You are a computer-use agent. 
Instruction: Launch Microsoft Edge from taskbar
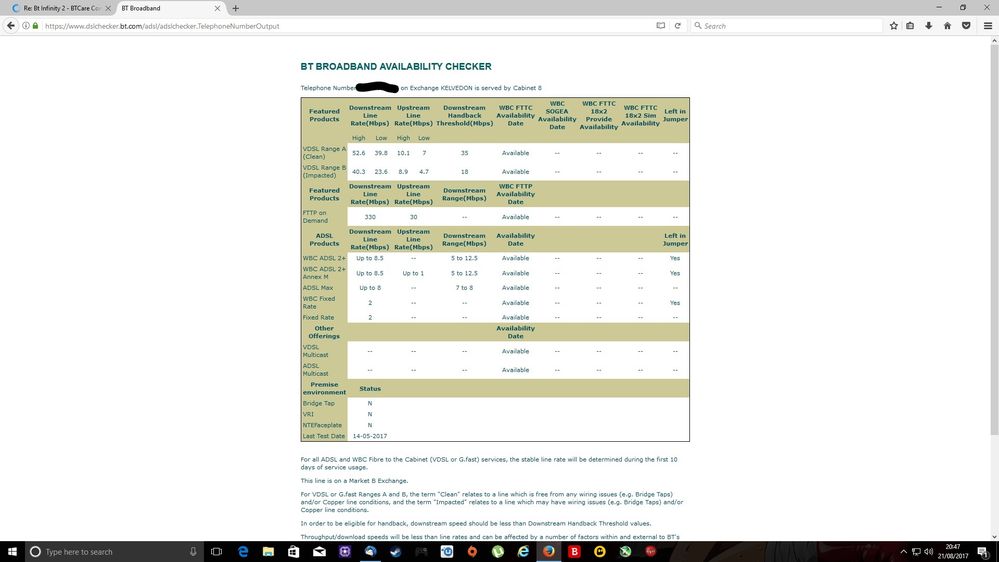coord(243,552)
